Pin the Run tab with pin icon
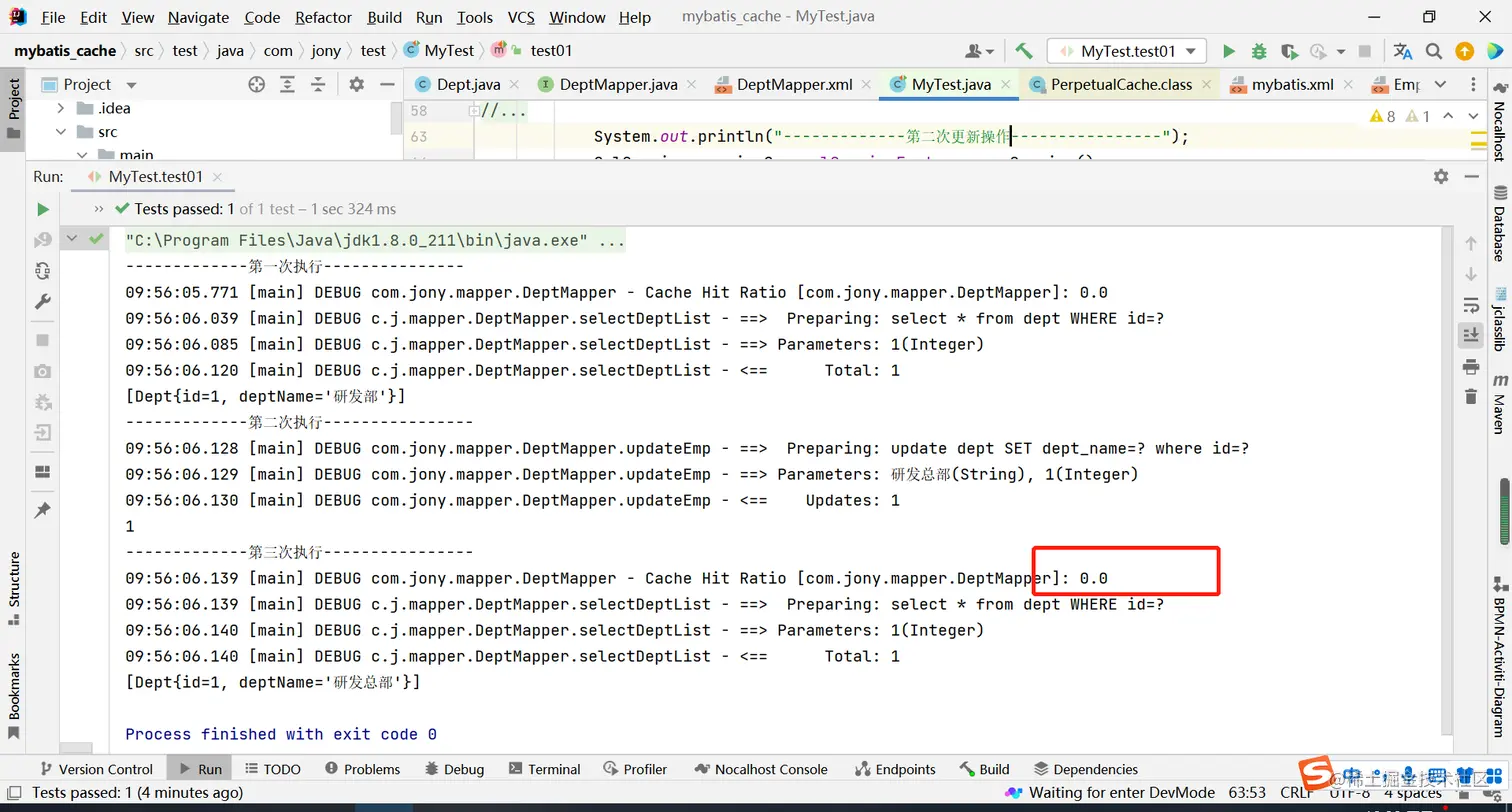 pyautogui.click(x=42, y=510)
